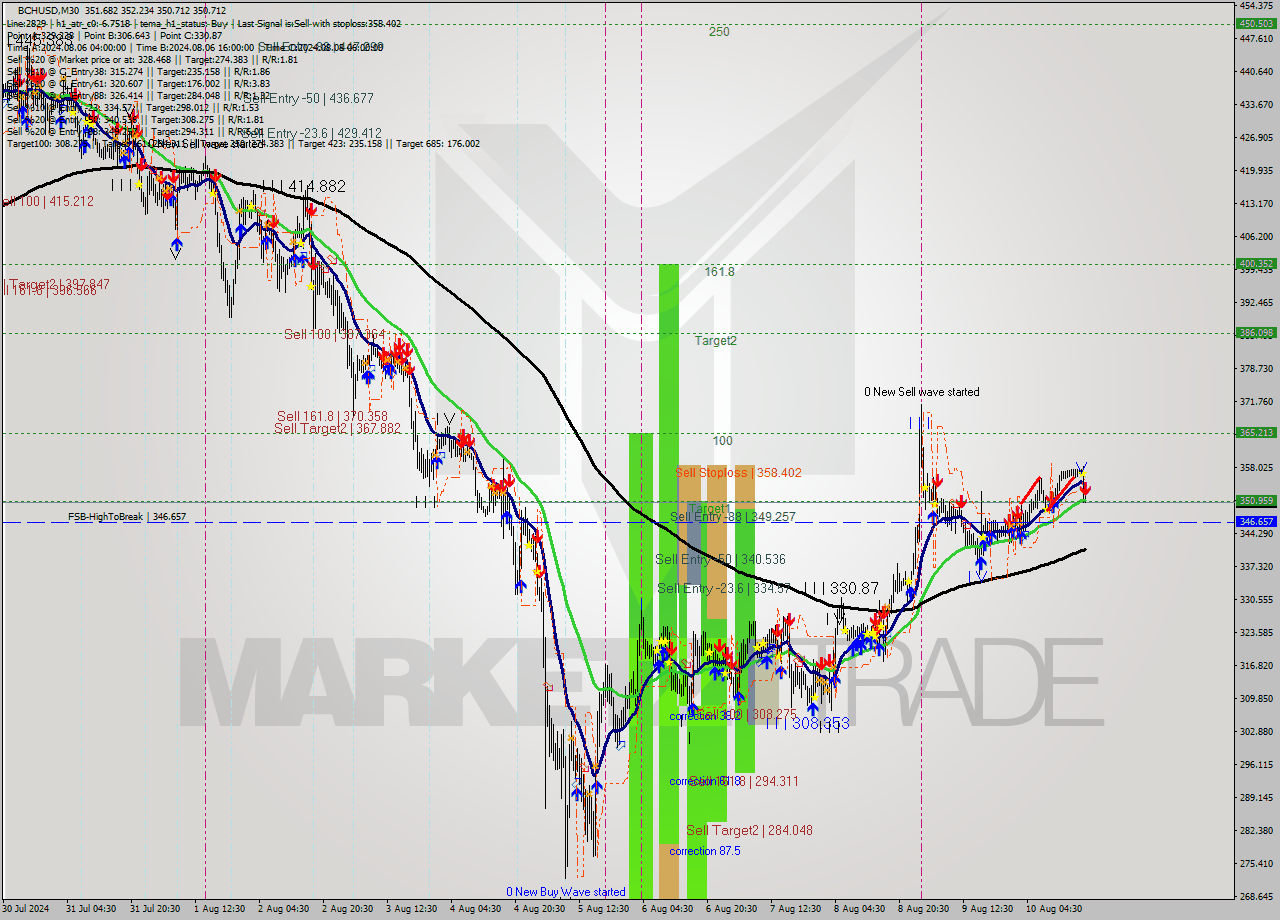Click the 275.410 price axis value

point(1256,864)
